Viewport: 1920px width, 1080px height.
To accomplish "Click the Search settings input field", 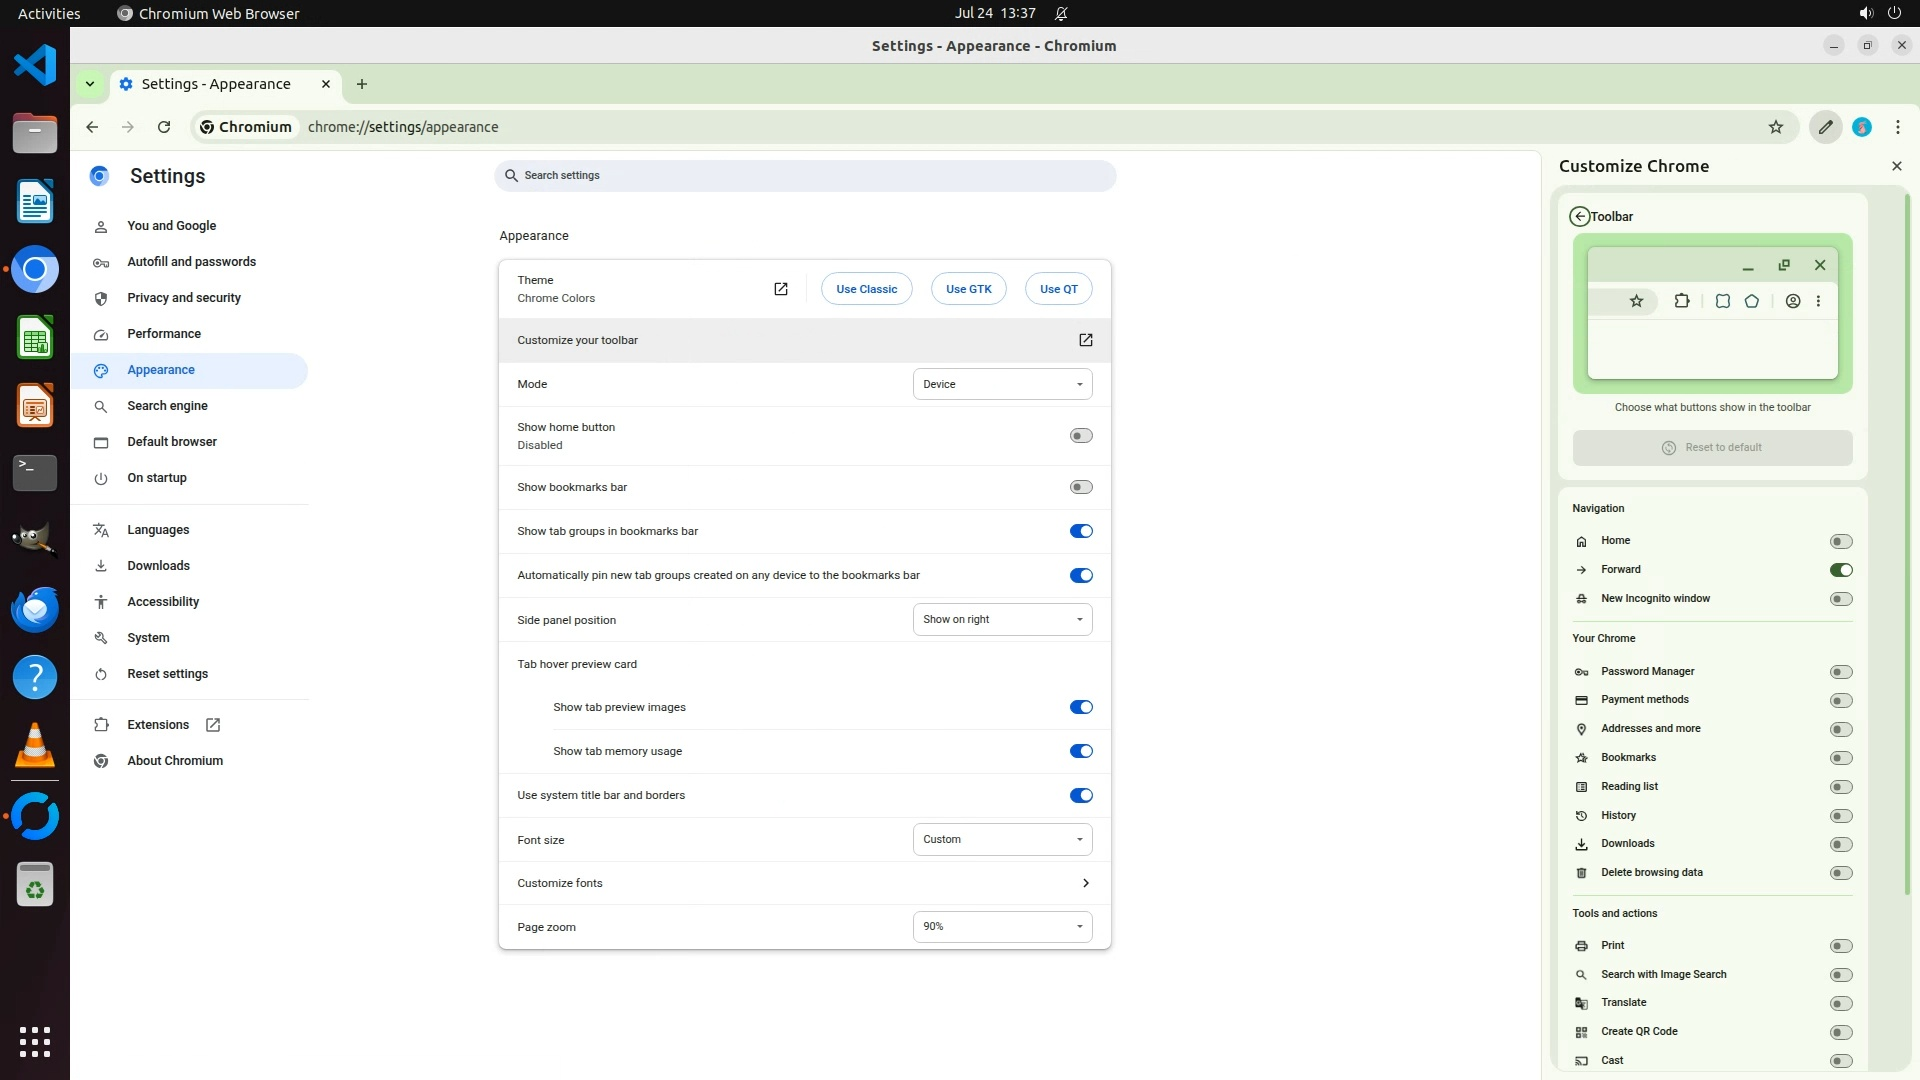I will click(805, 175).
